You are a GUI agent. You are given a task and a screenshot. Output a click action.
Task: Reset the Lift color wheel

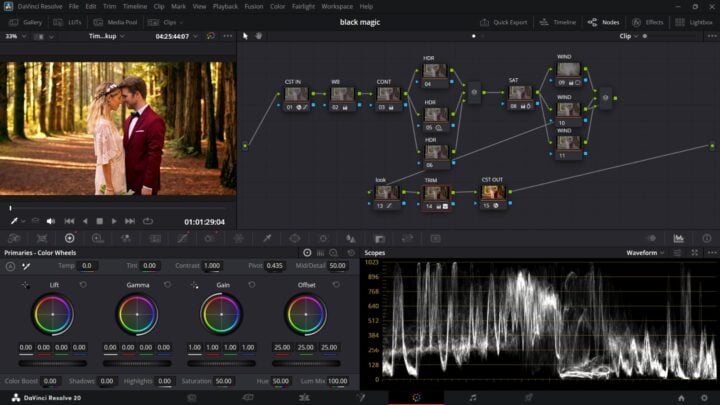pyautogui.click(x=83, y=285)
